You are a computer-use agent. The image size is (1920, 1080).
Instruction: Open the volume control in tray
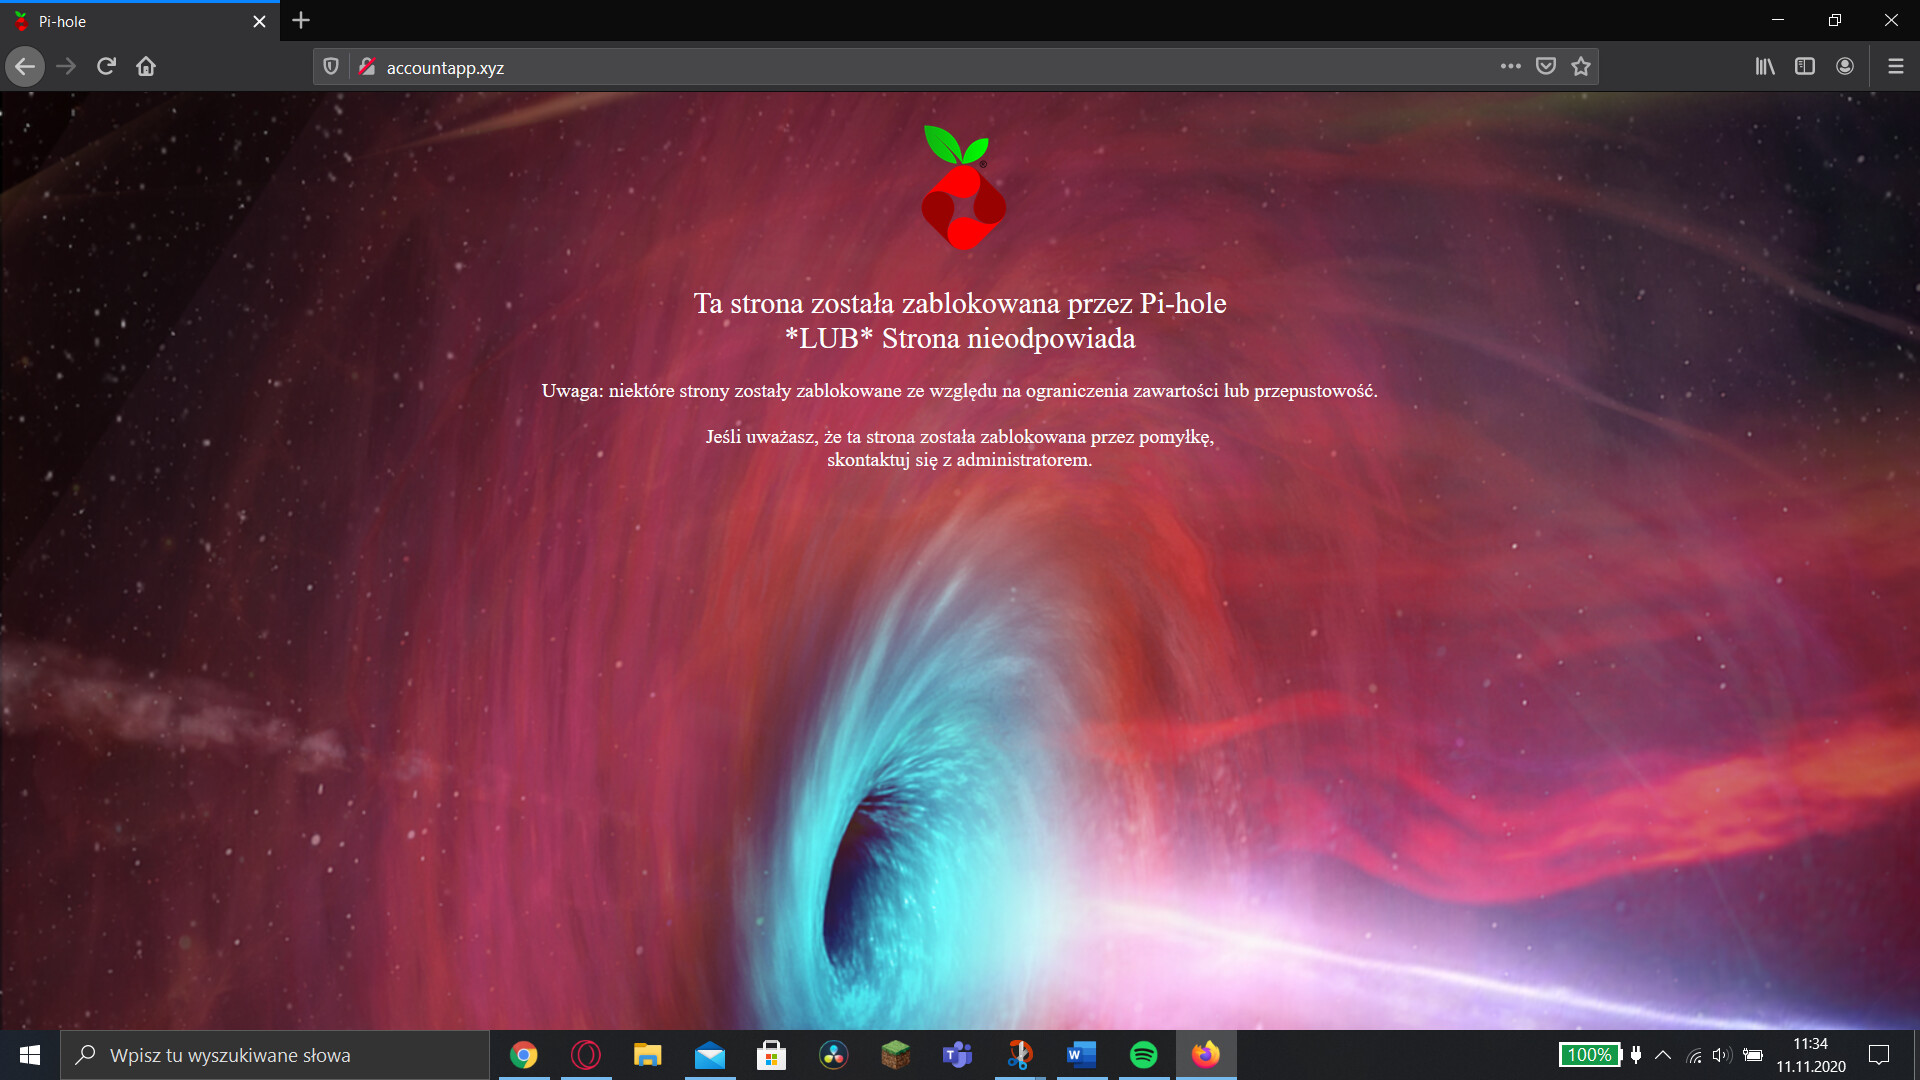click(x=1721, y=1055)
